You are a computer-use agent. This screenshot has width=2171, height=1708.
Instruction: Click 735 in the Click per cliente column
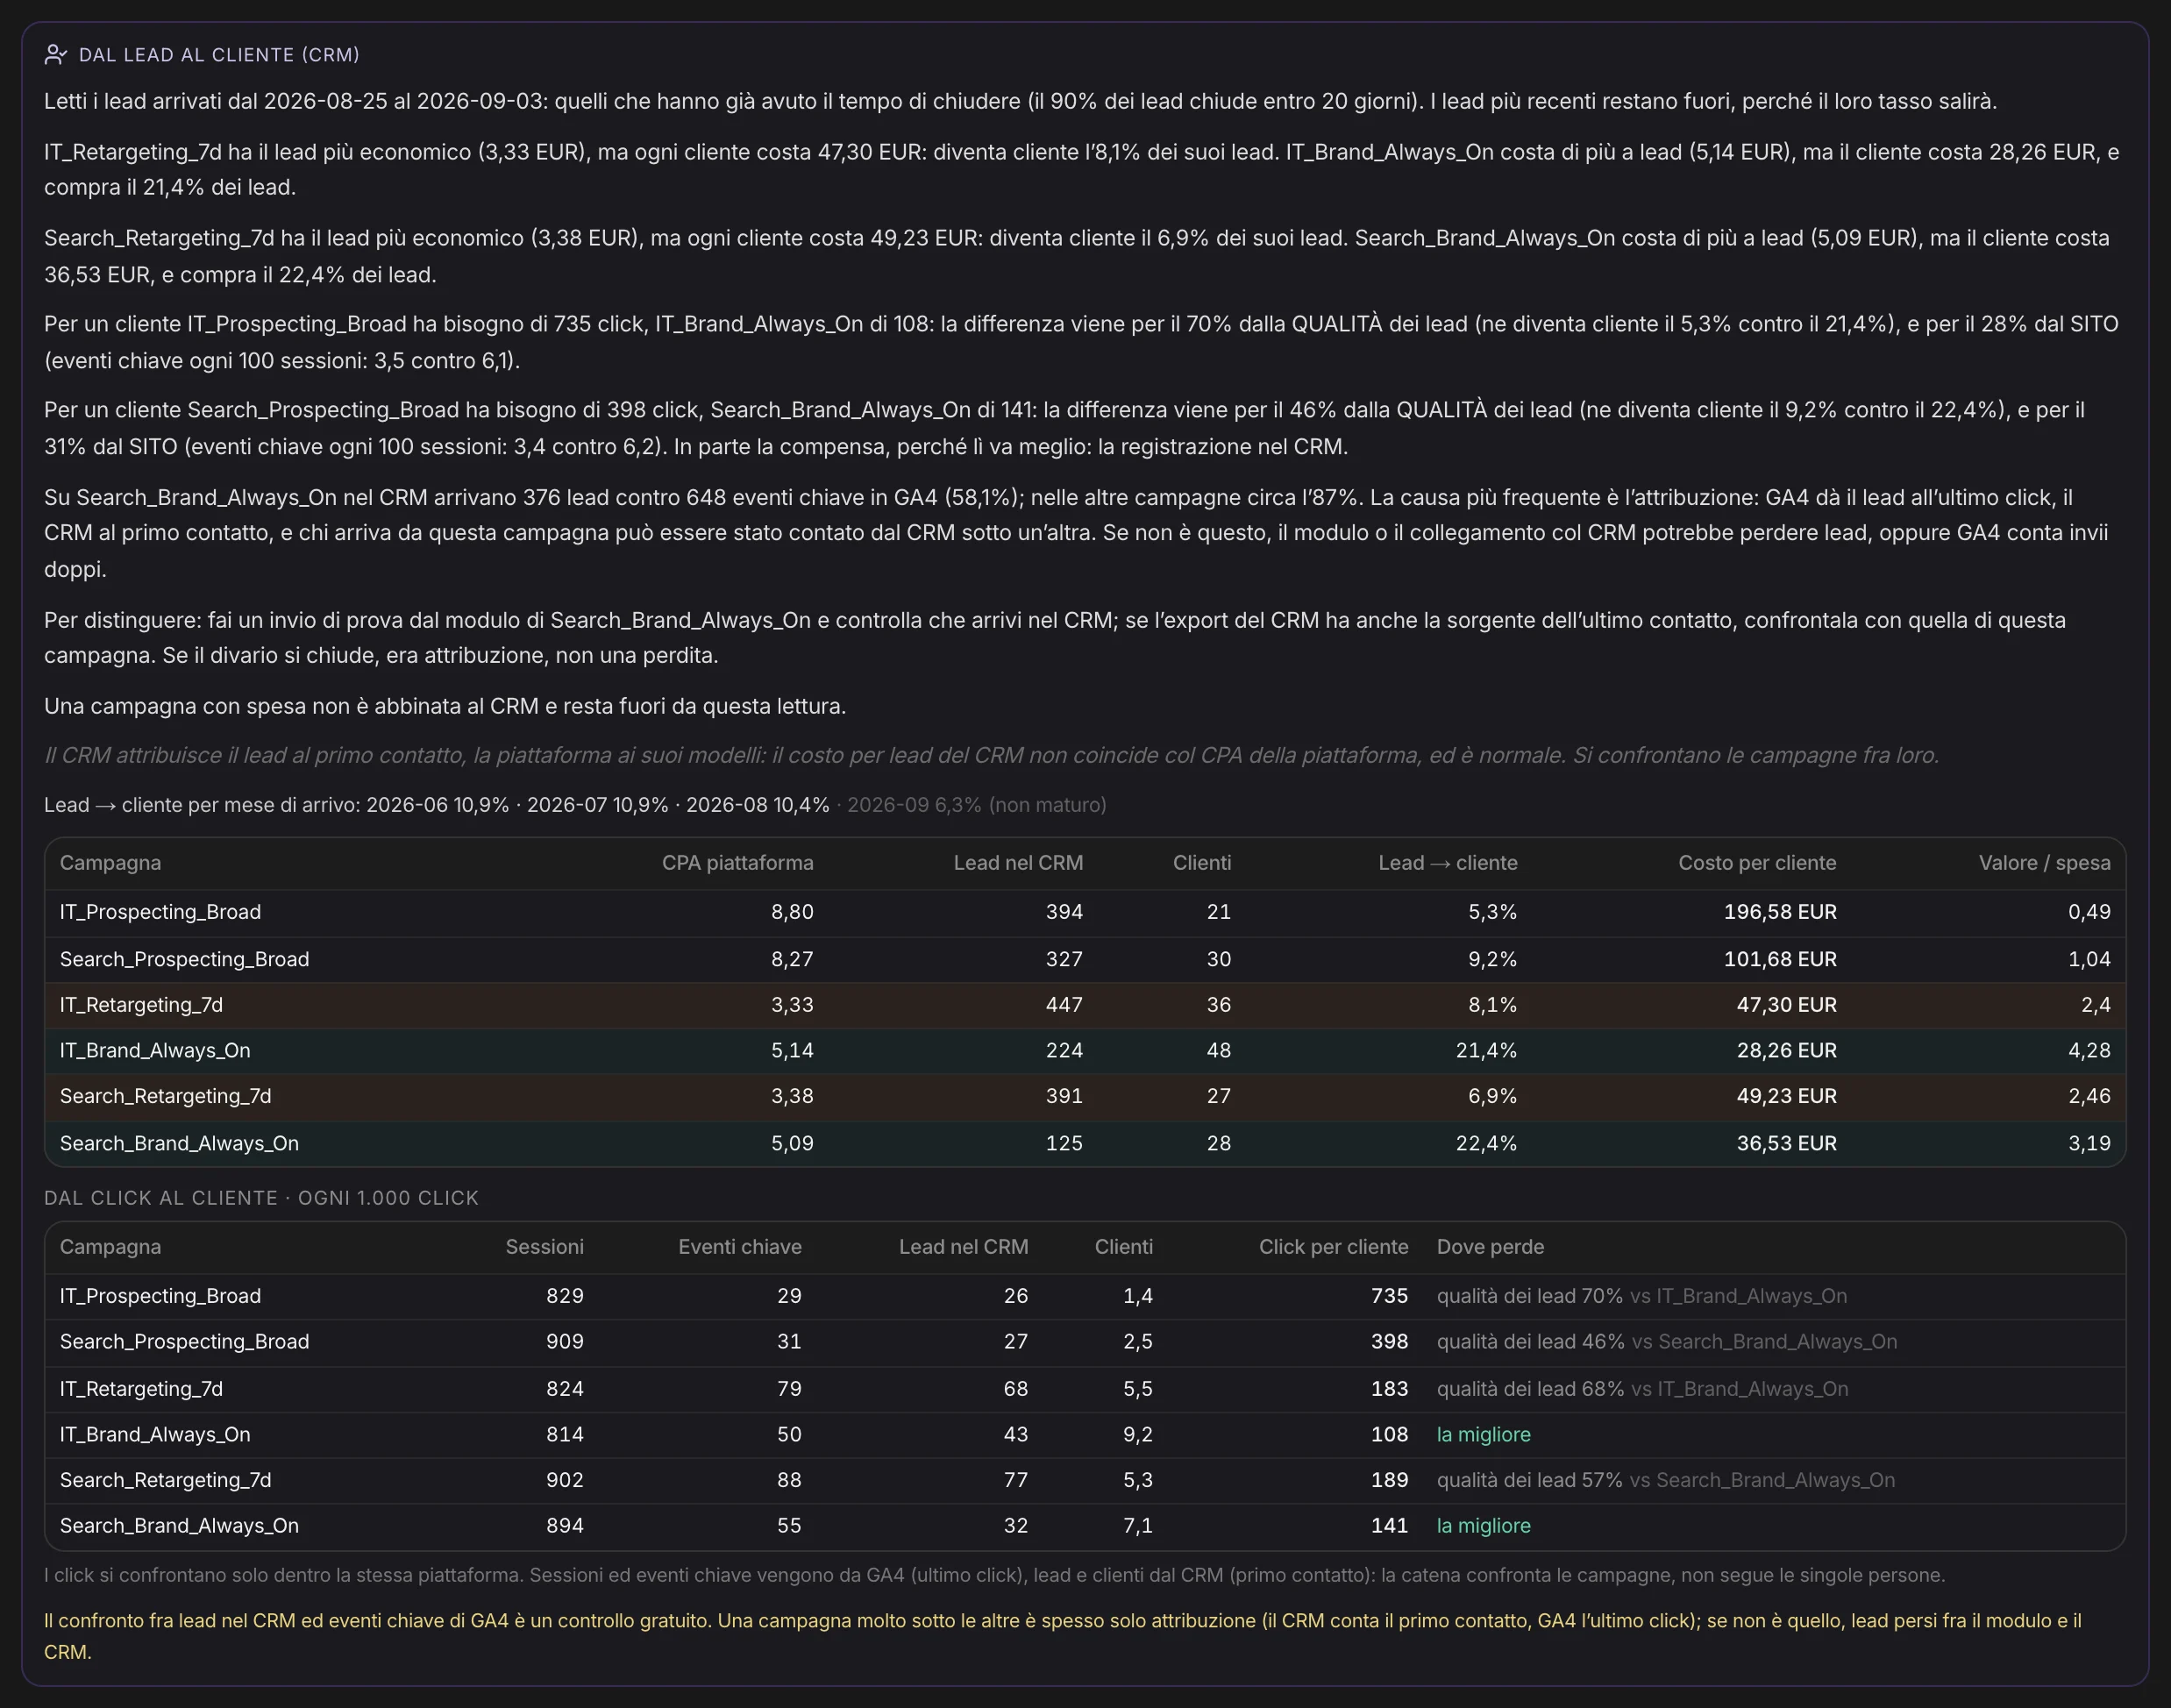pos(1389,1296)
